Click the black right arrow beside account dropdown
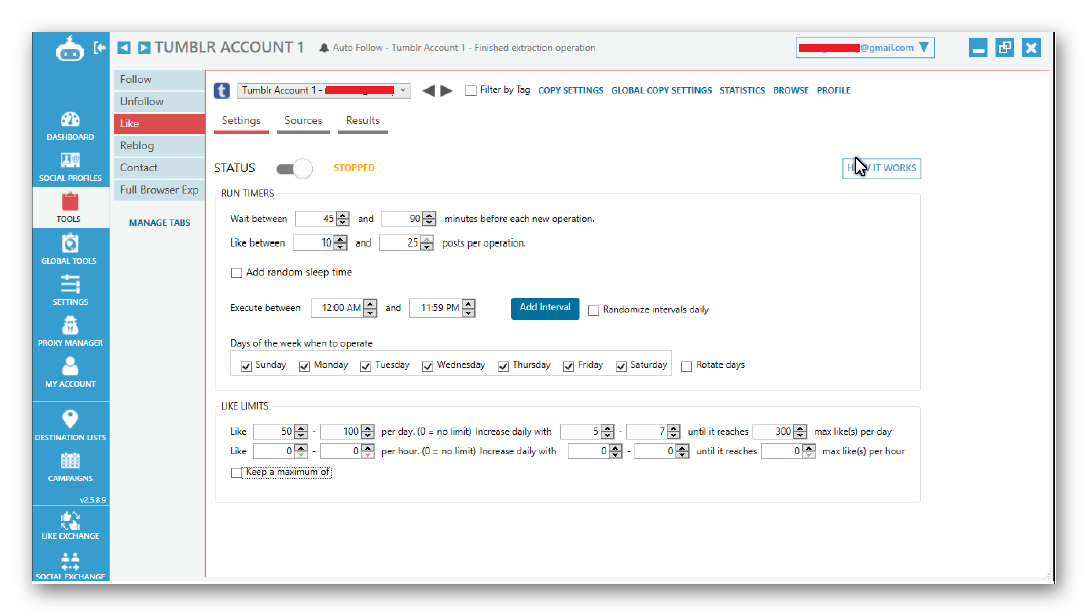 click(446, 90)
